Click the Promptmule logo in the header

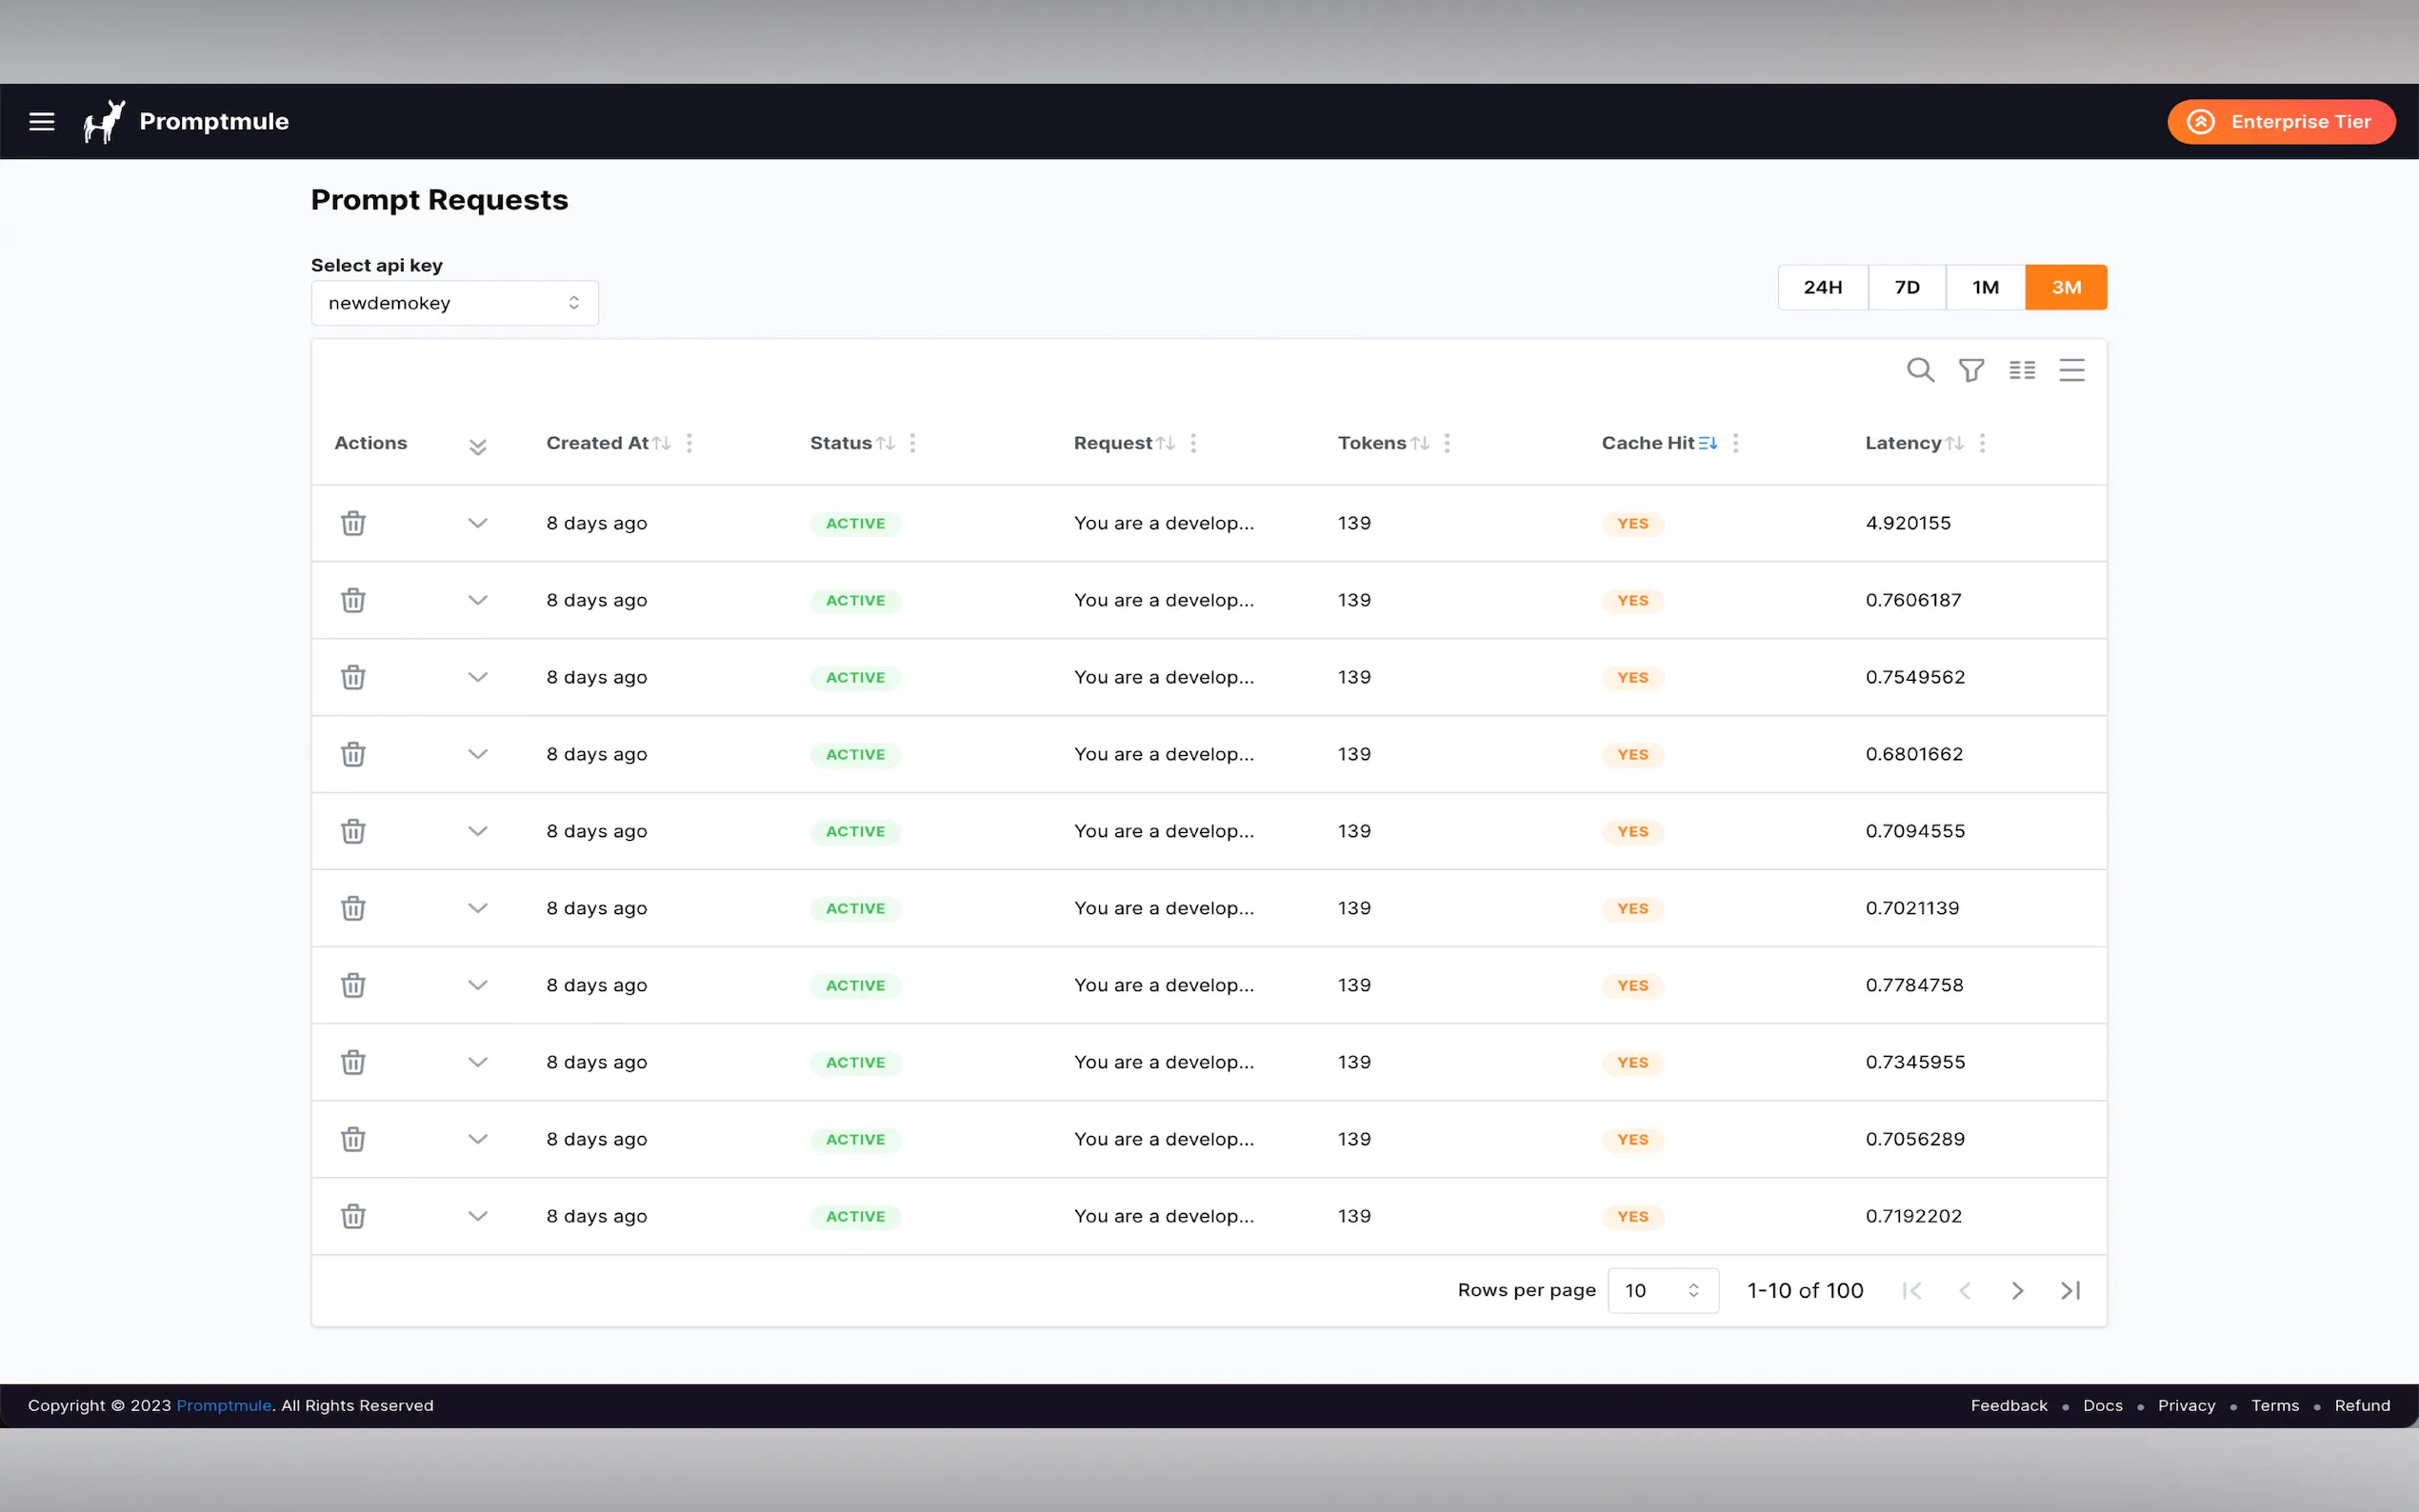point(104,121)
